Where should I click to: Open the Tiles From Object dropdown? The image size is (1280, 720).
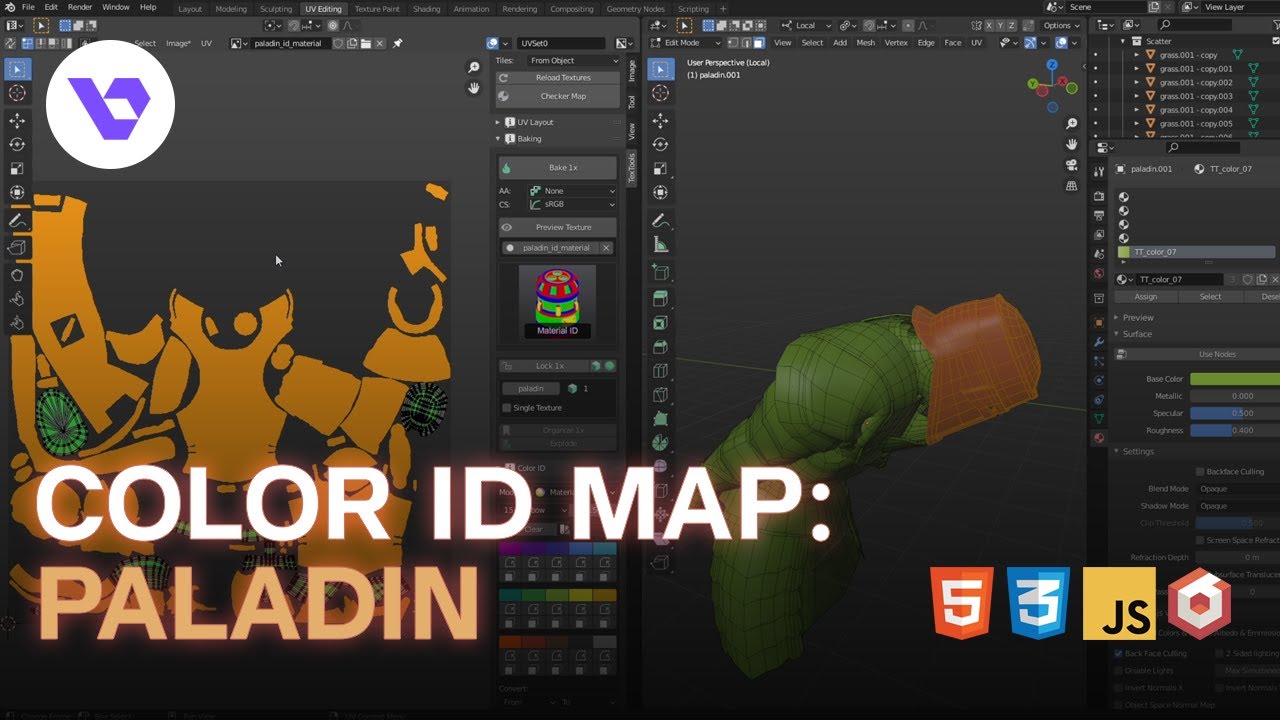point(574,61)
